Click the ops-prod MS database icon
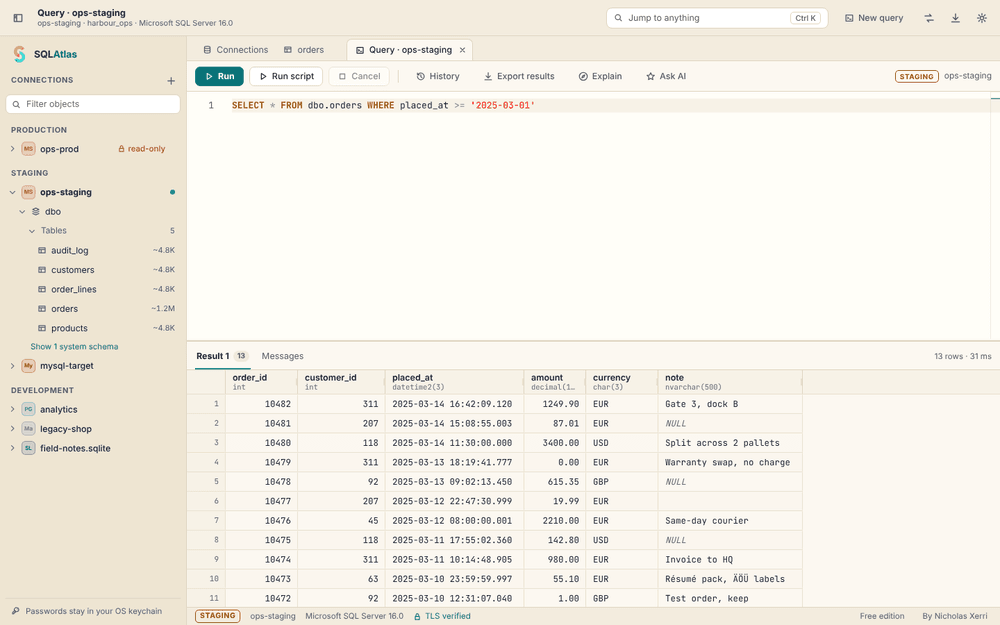Viewport: 1000px width, 625px height. [x=28, y=149]
